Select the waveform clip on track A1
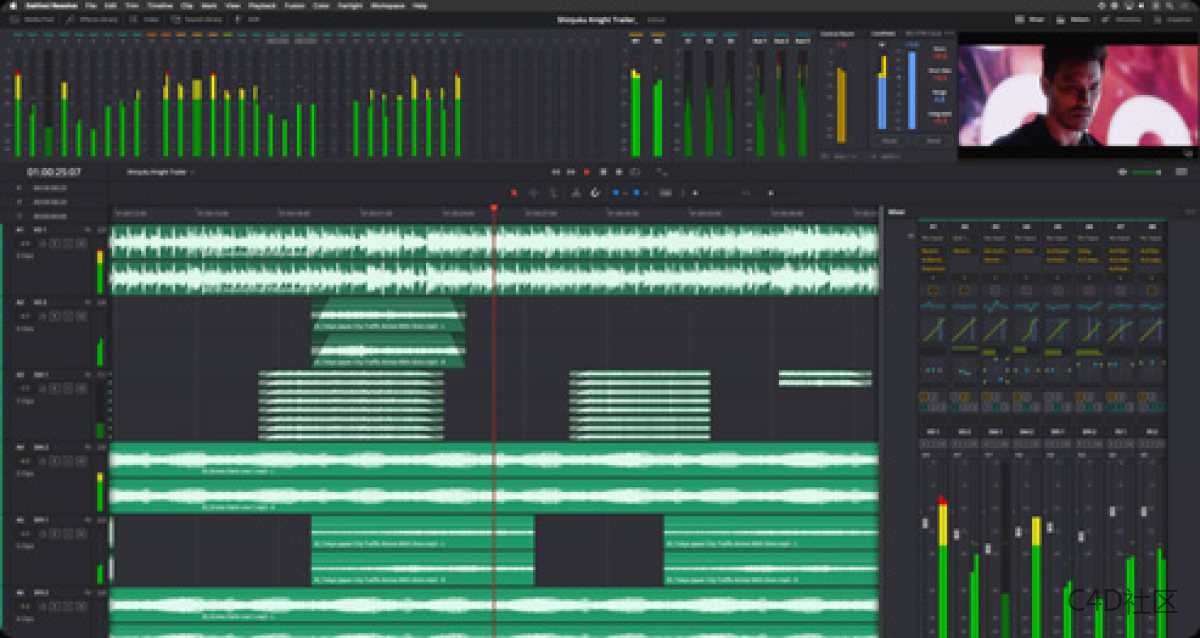This screenshot has width=1200, height=638. click(x=494, y=260)
